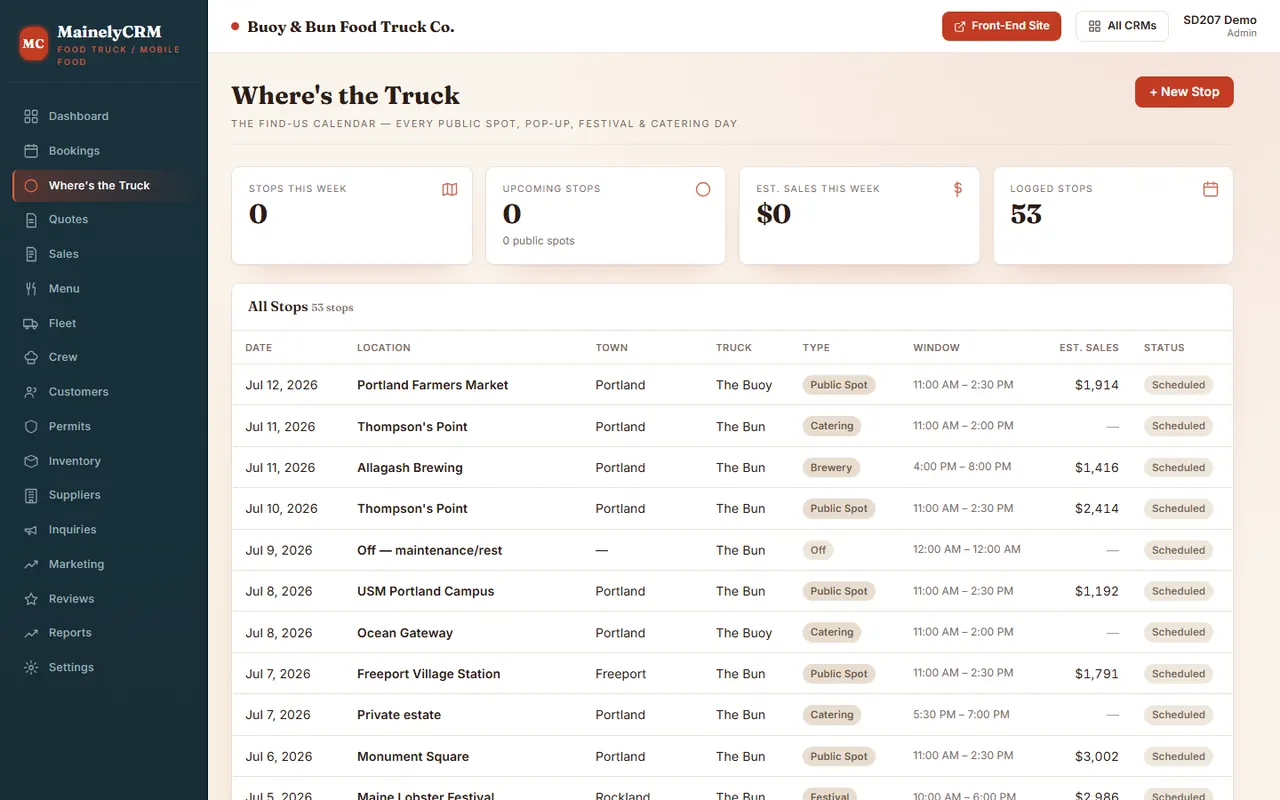Screen dimensions: 1280x800
Task: Go to the Reports page
Action: [104, 633]
